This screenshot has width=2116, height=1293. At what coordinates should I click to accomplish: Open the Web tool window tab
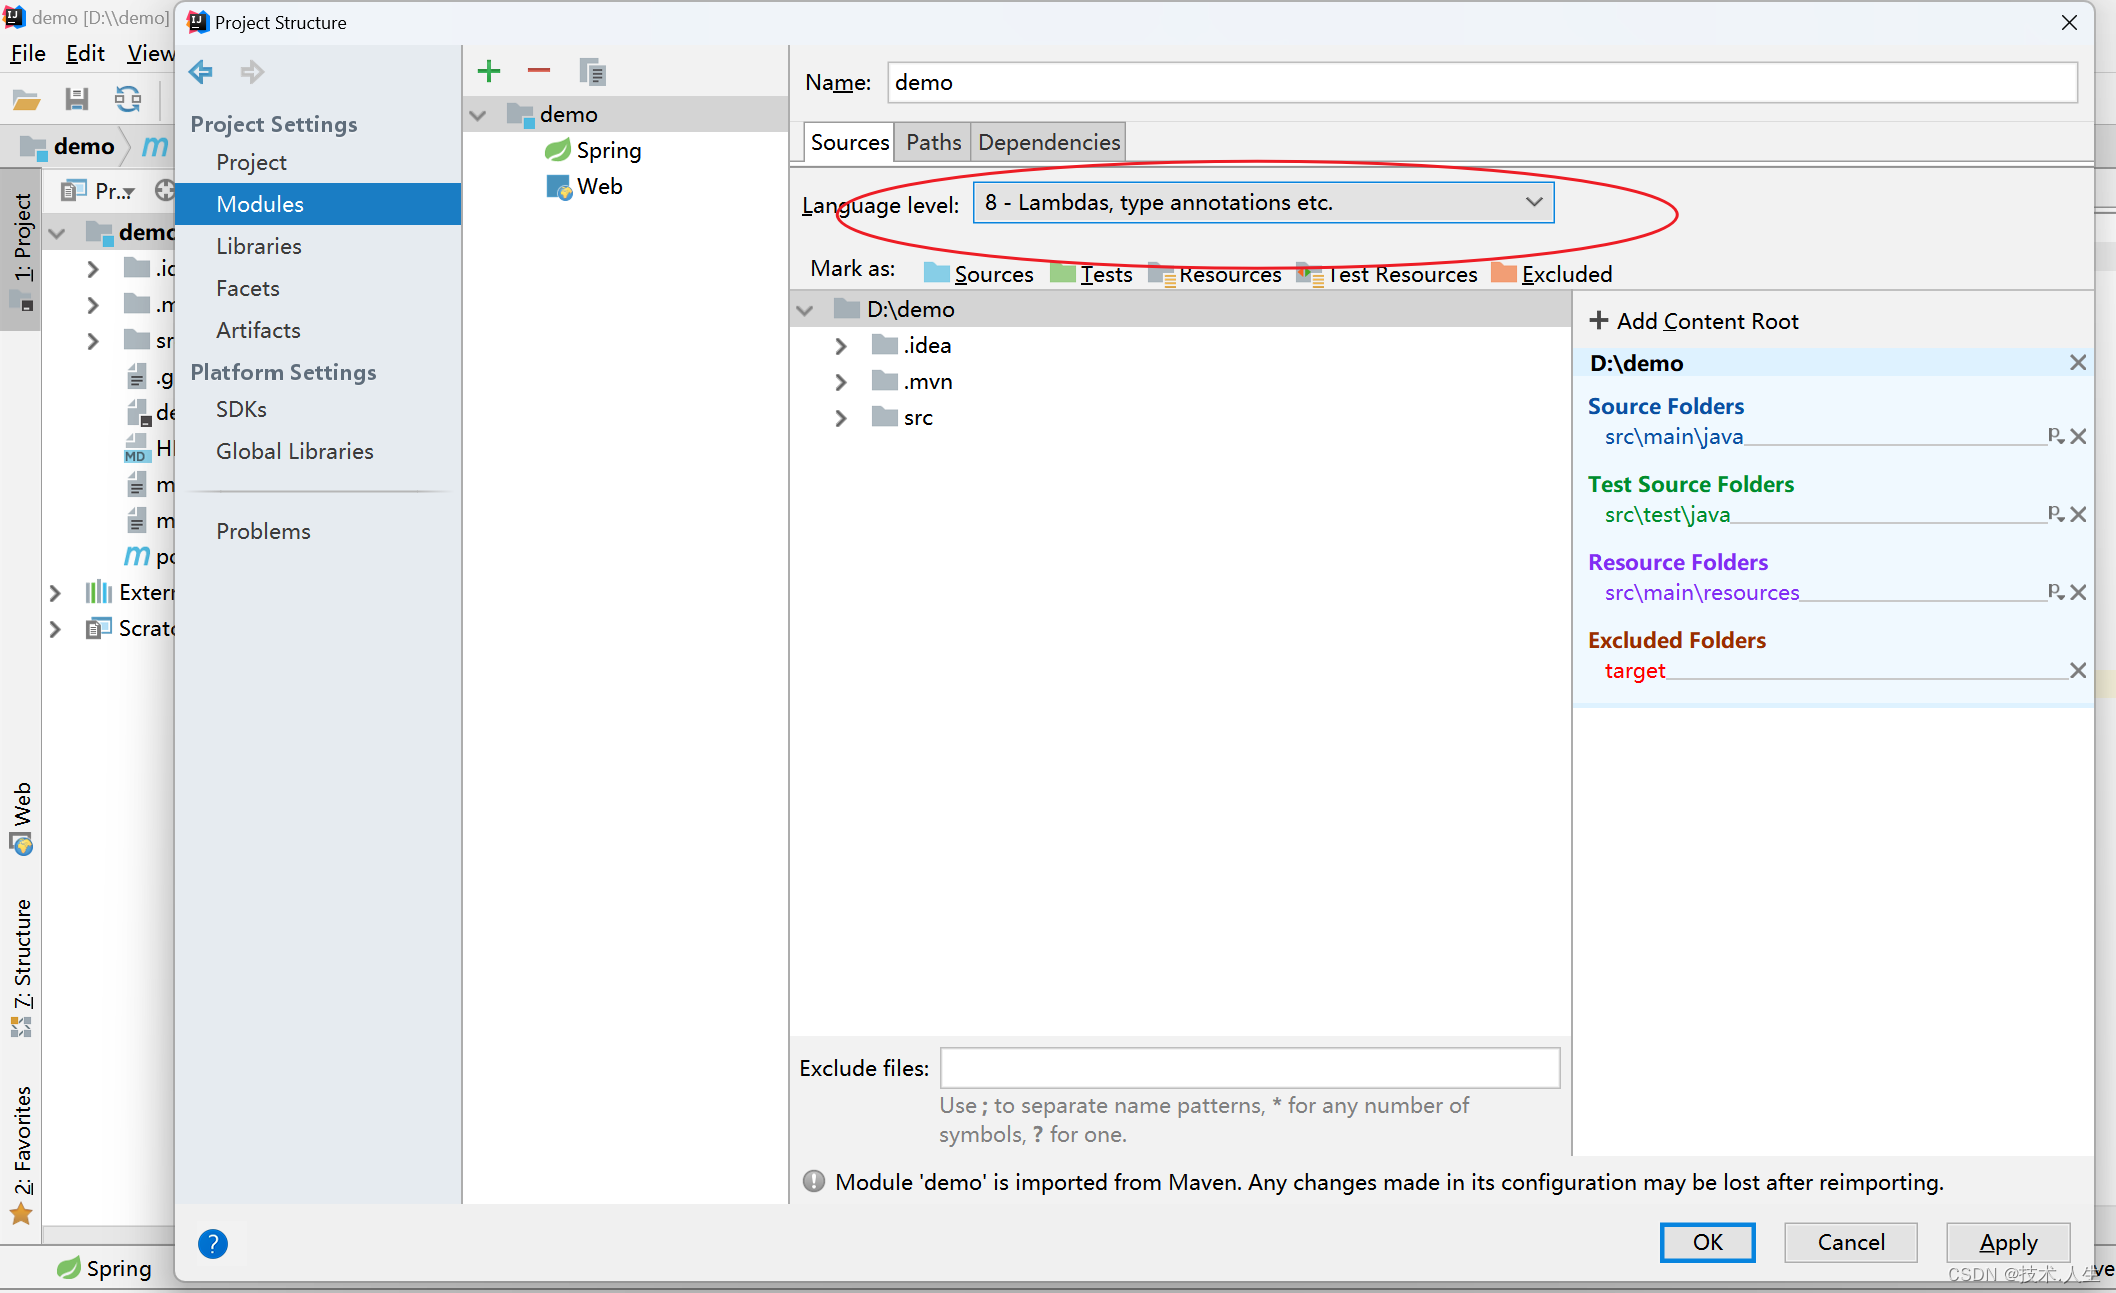click(x=21, y=818)
